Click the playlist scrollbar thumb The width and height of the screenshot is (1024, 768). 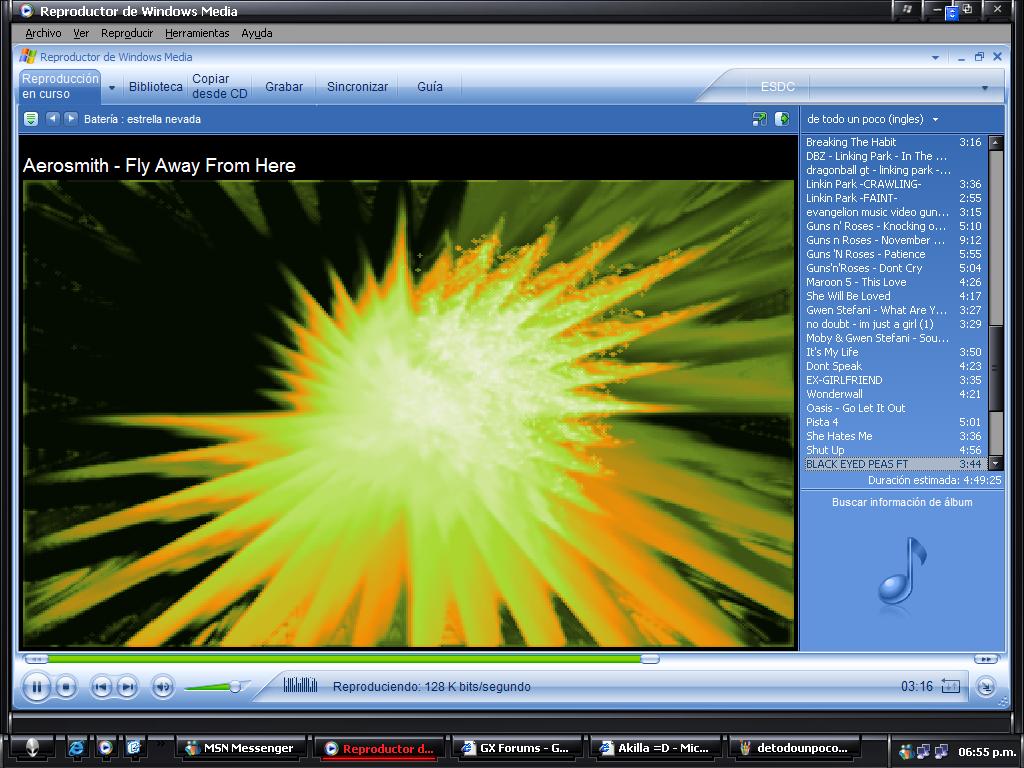tap(995, 368)
